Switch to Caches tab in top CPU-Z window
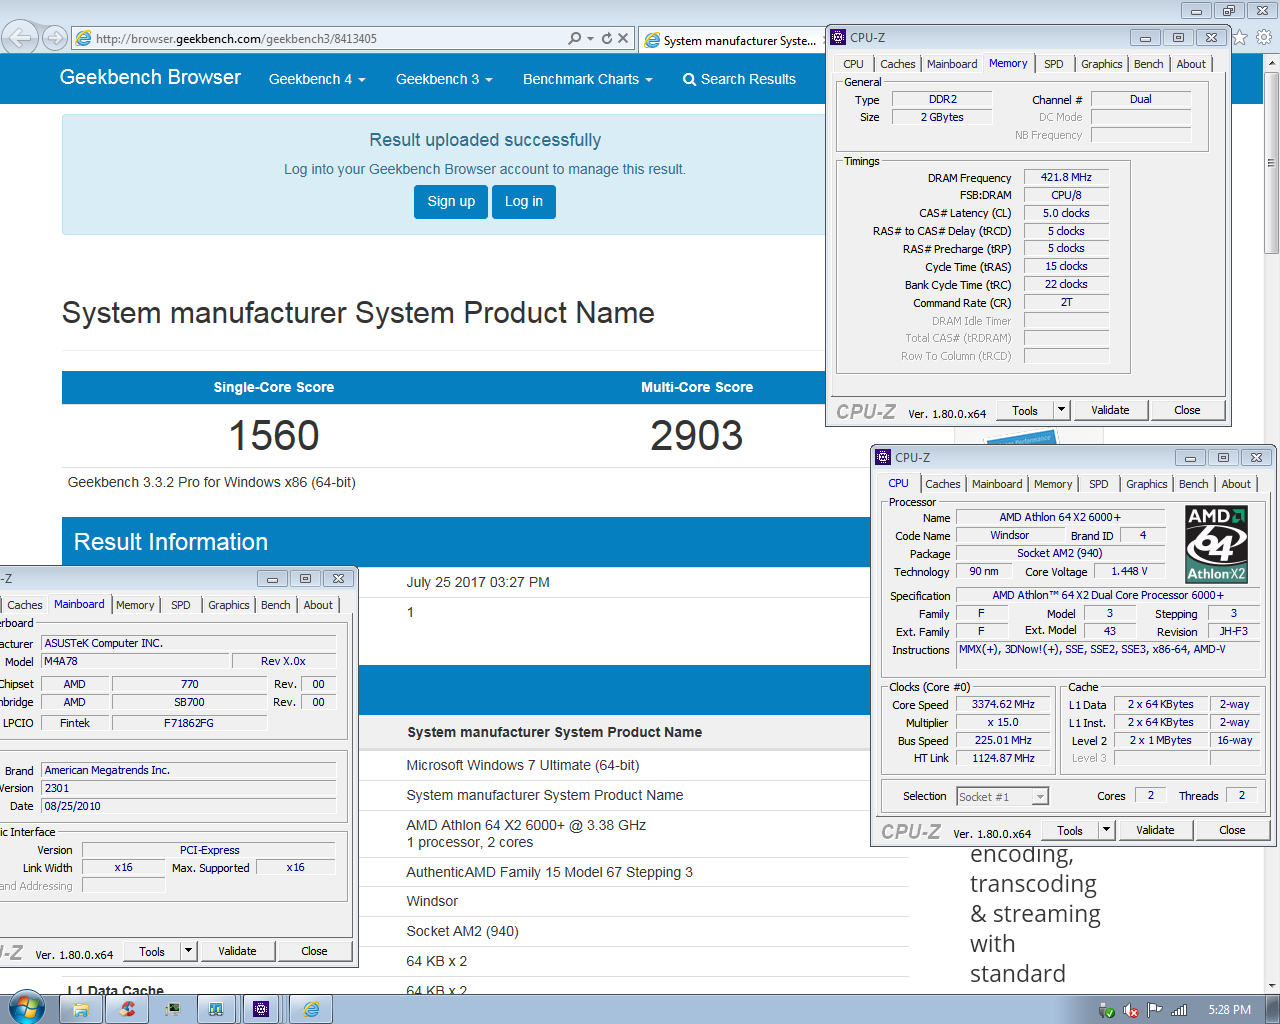 pyautogui.click(x=897, y=64)
